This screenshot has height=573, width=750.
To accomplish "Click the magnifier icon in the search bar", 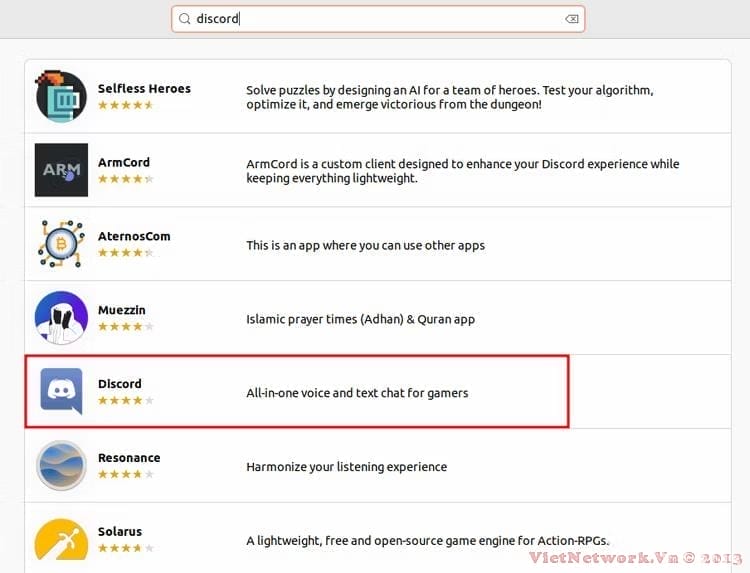I will click(185, 19).
